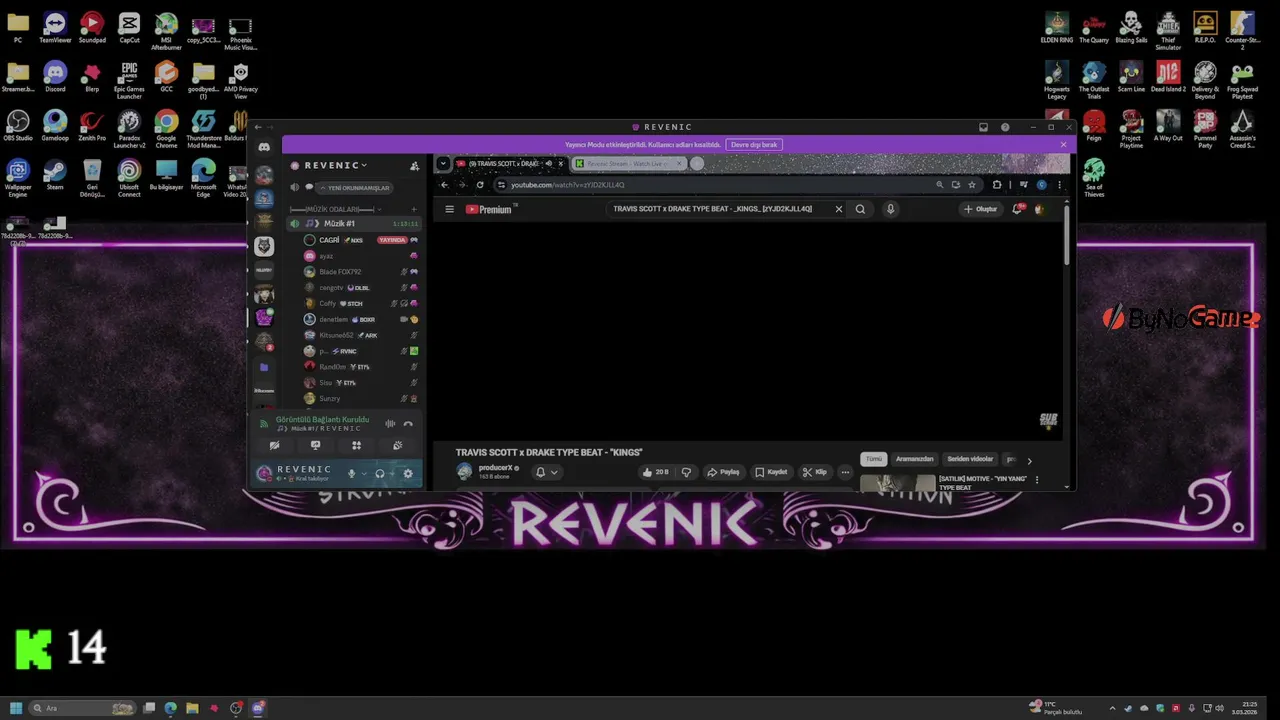This screenshot has height=720, width=1280.
Task: Start YouTube voice search microphone
Action: coord(890,209)
